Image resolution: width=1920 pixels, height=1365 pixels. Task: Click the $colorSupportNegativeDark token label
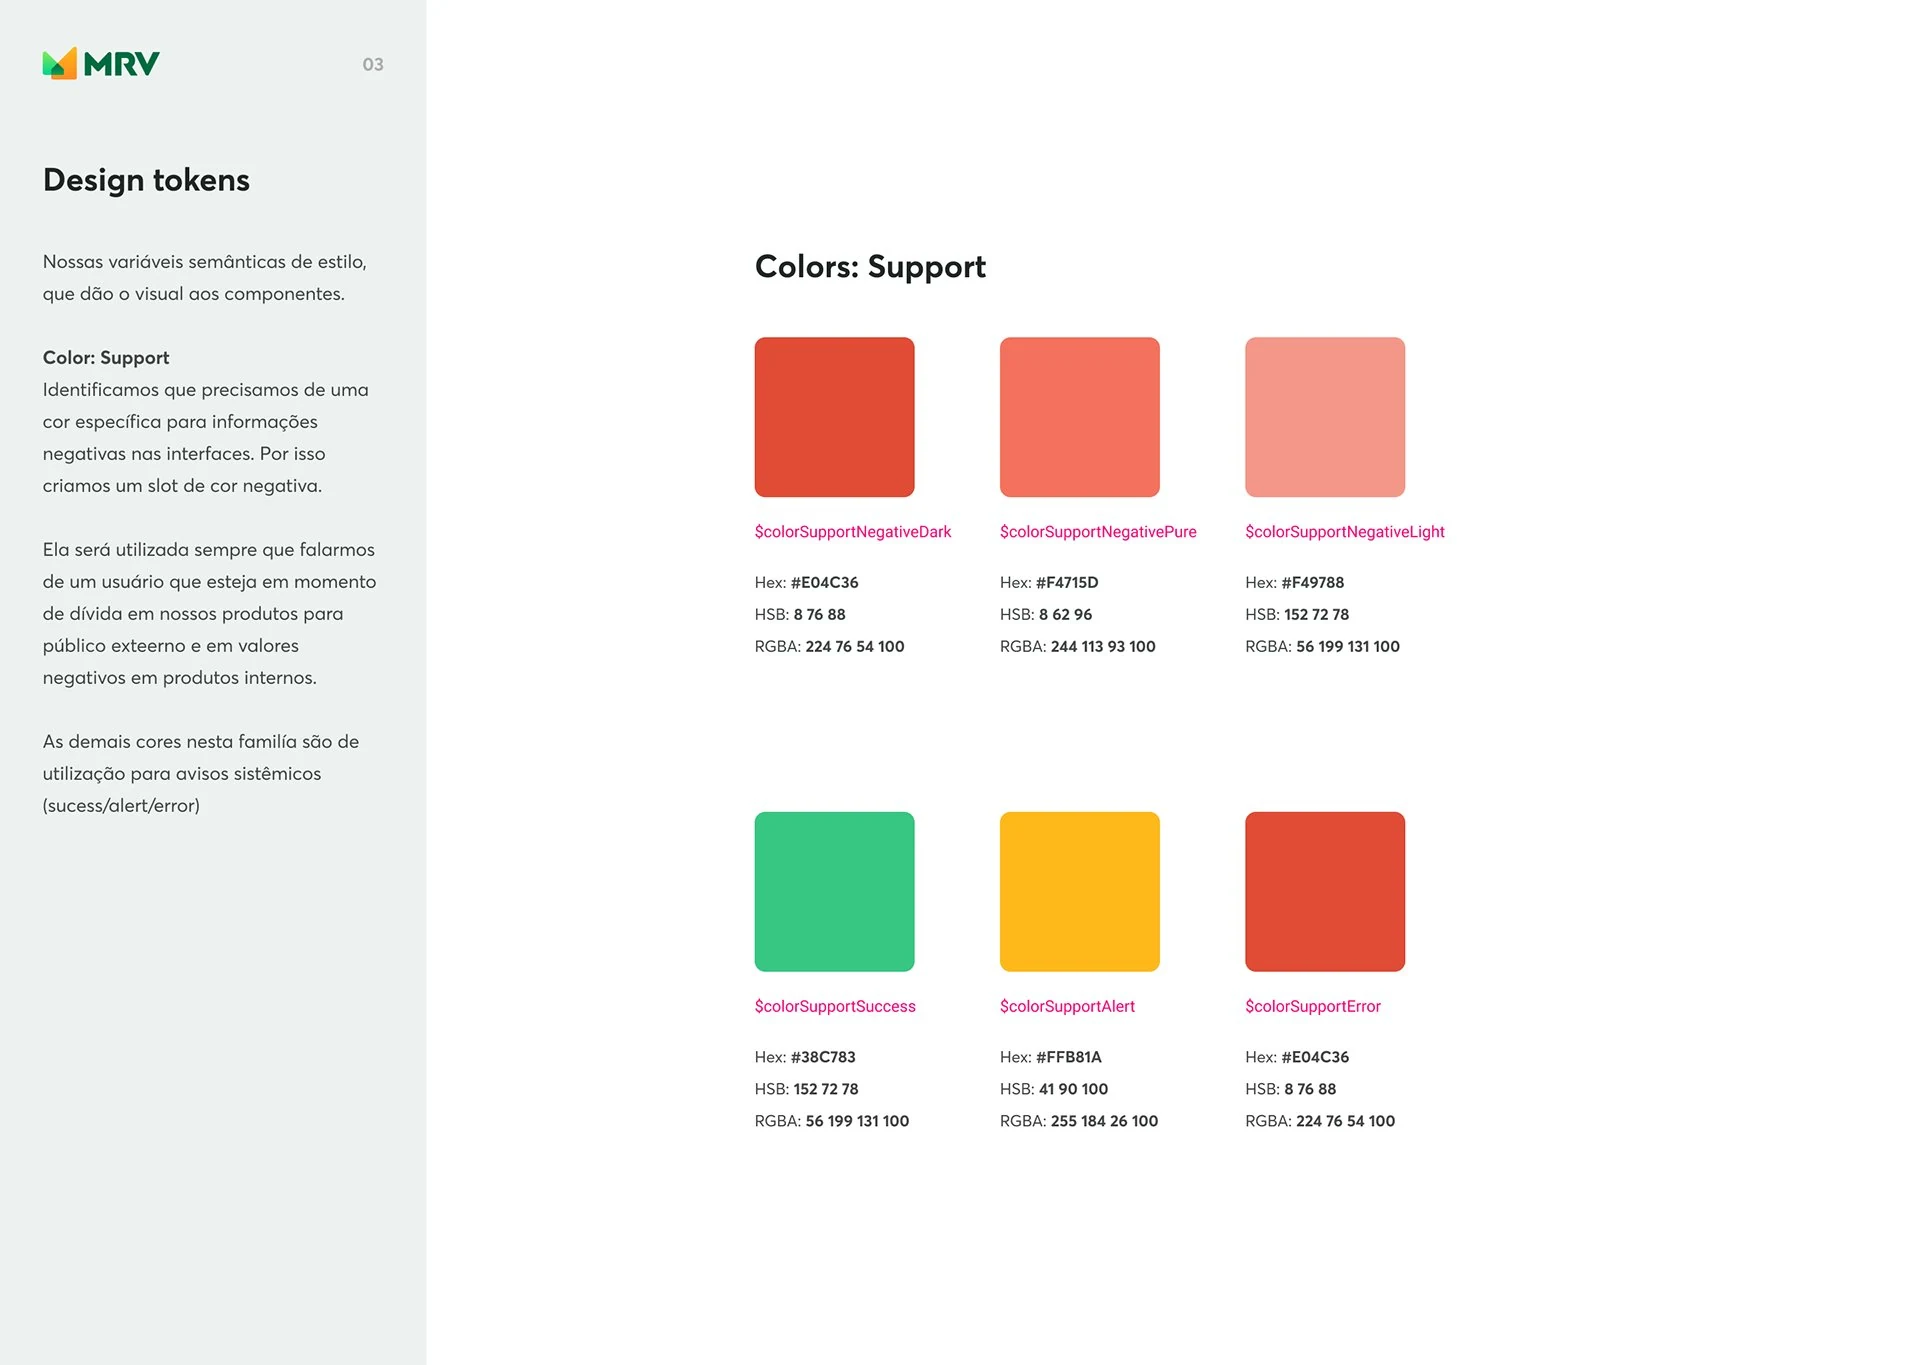coord(852,532)
